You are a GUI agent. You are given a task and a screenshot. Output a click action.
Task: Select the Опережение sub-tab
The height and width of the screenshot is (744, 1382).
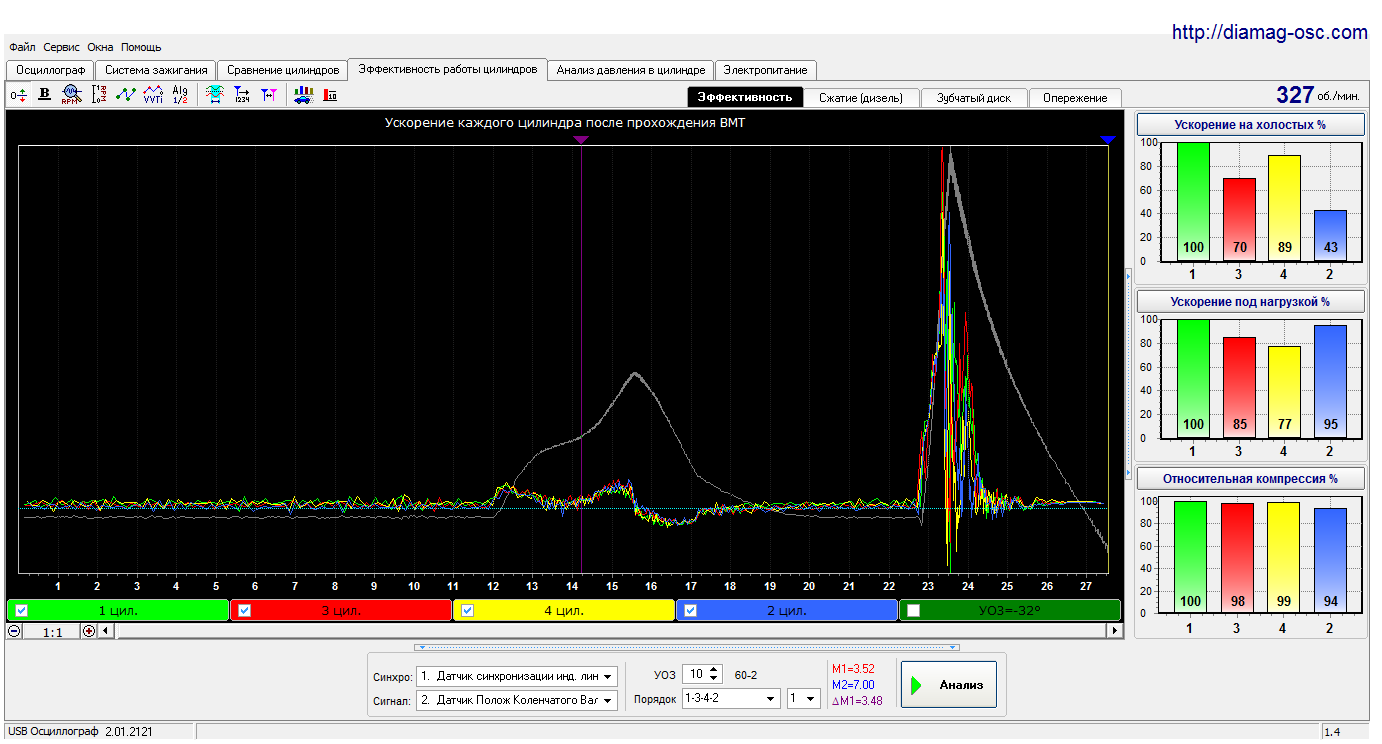[x=1075, y=98]
